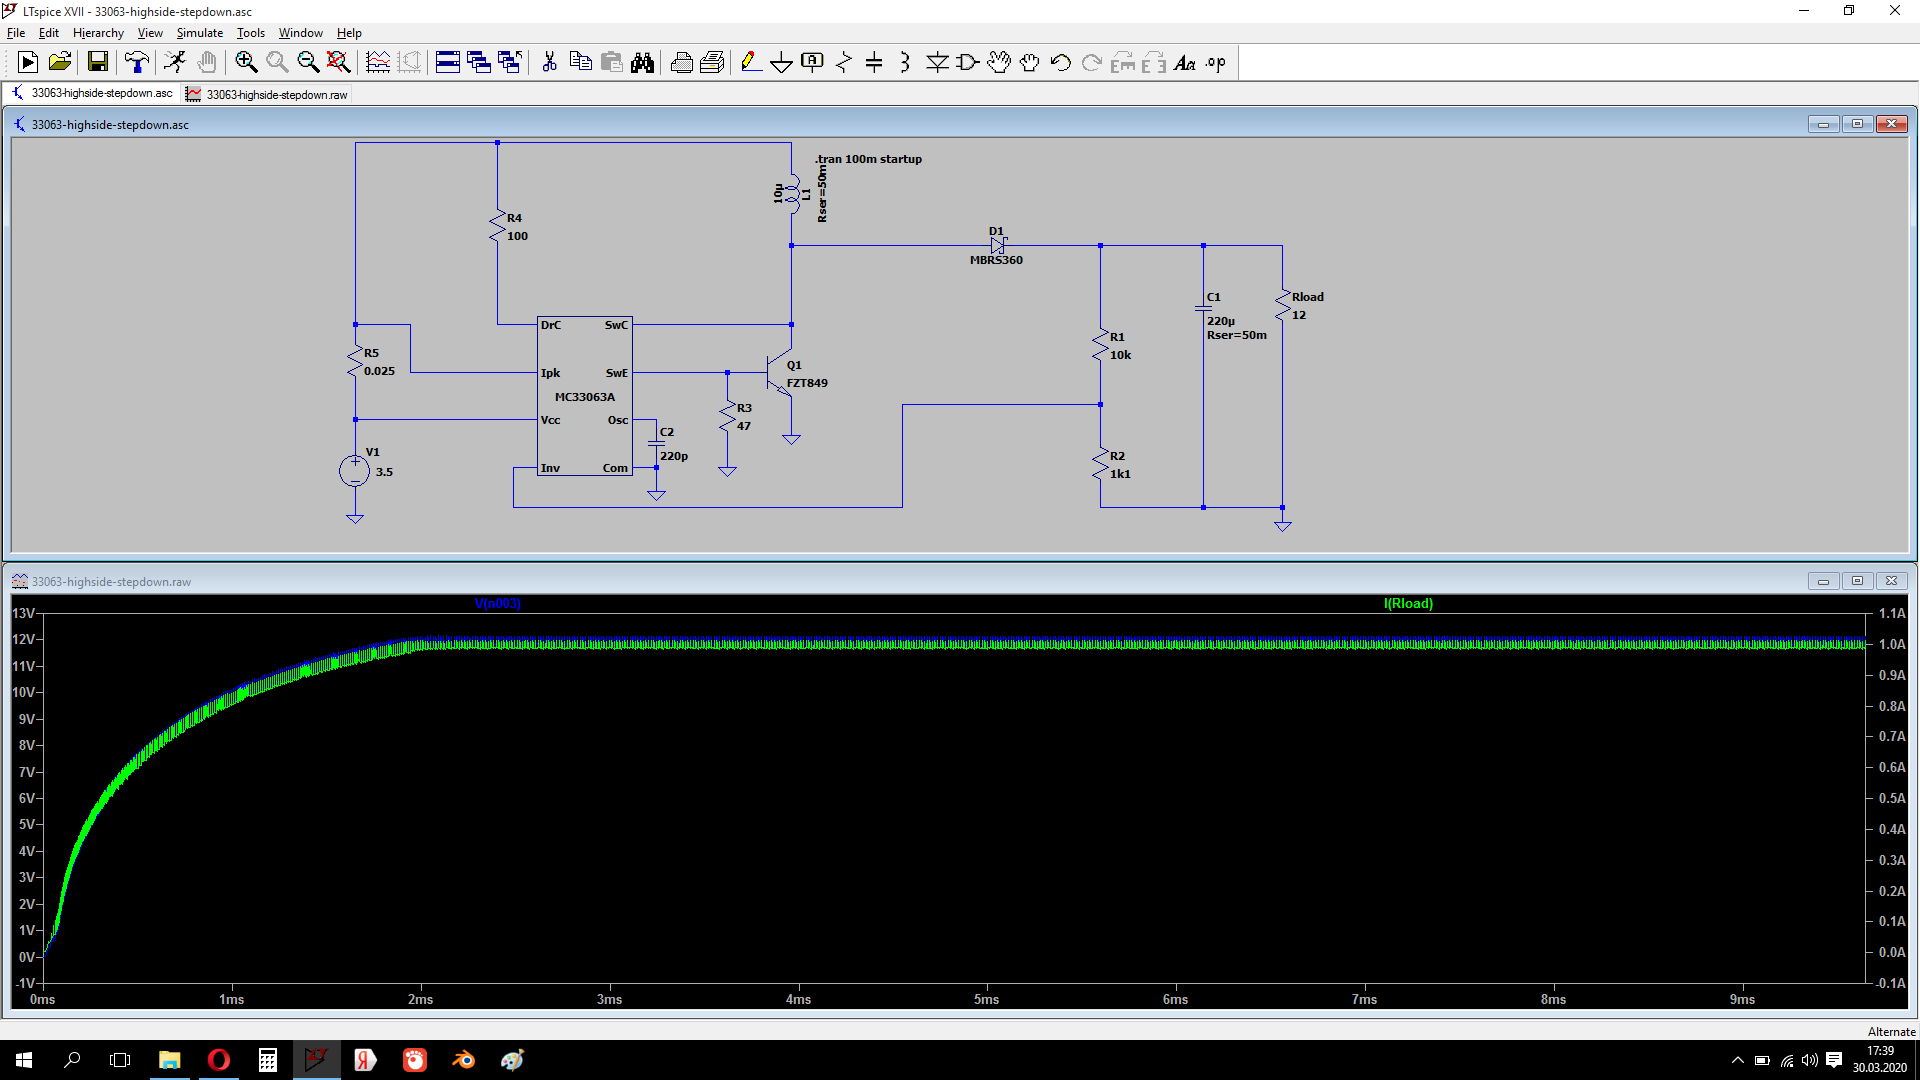Place an Inductor from the toolbar
This screenshot has height=1080, width=1920.
coord(905,62)
